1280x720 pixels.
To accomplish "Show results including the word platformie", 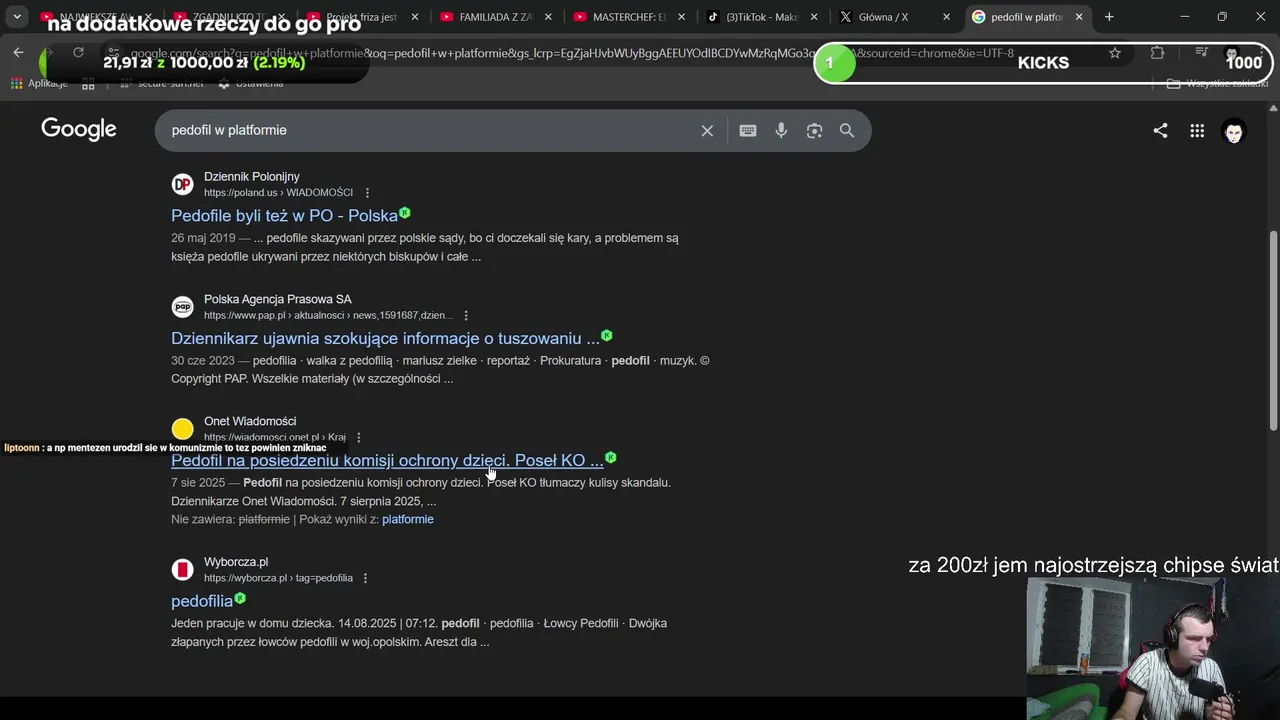I will pyautogui.click(x=408, y=520).
